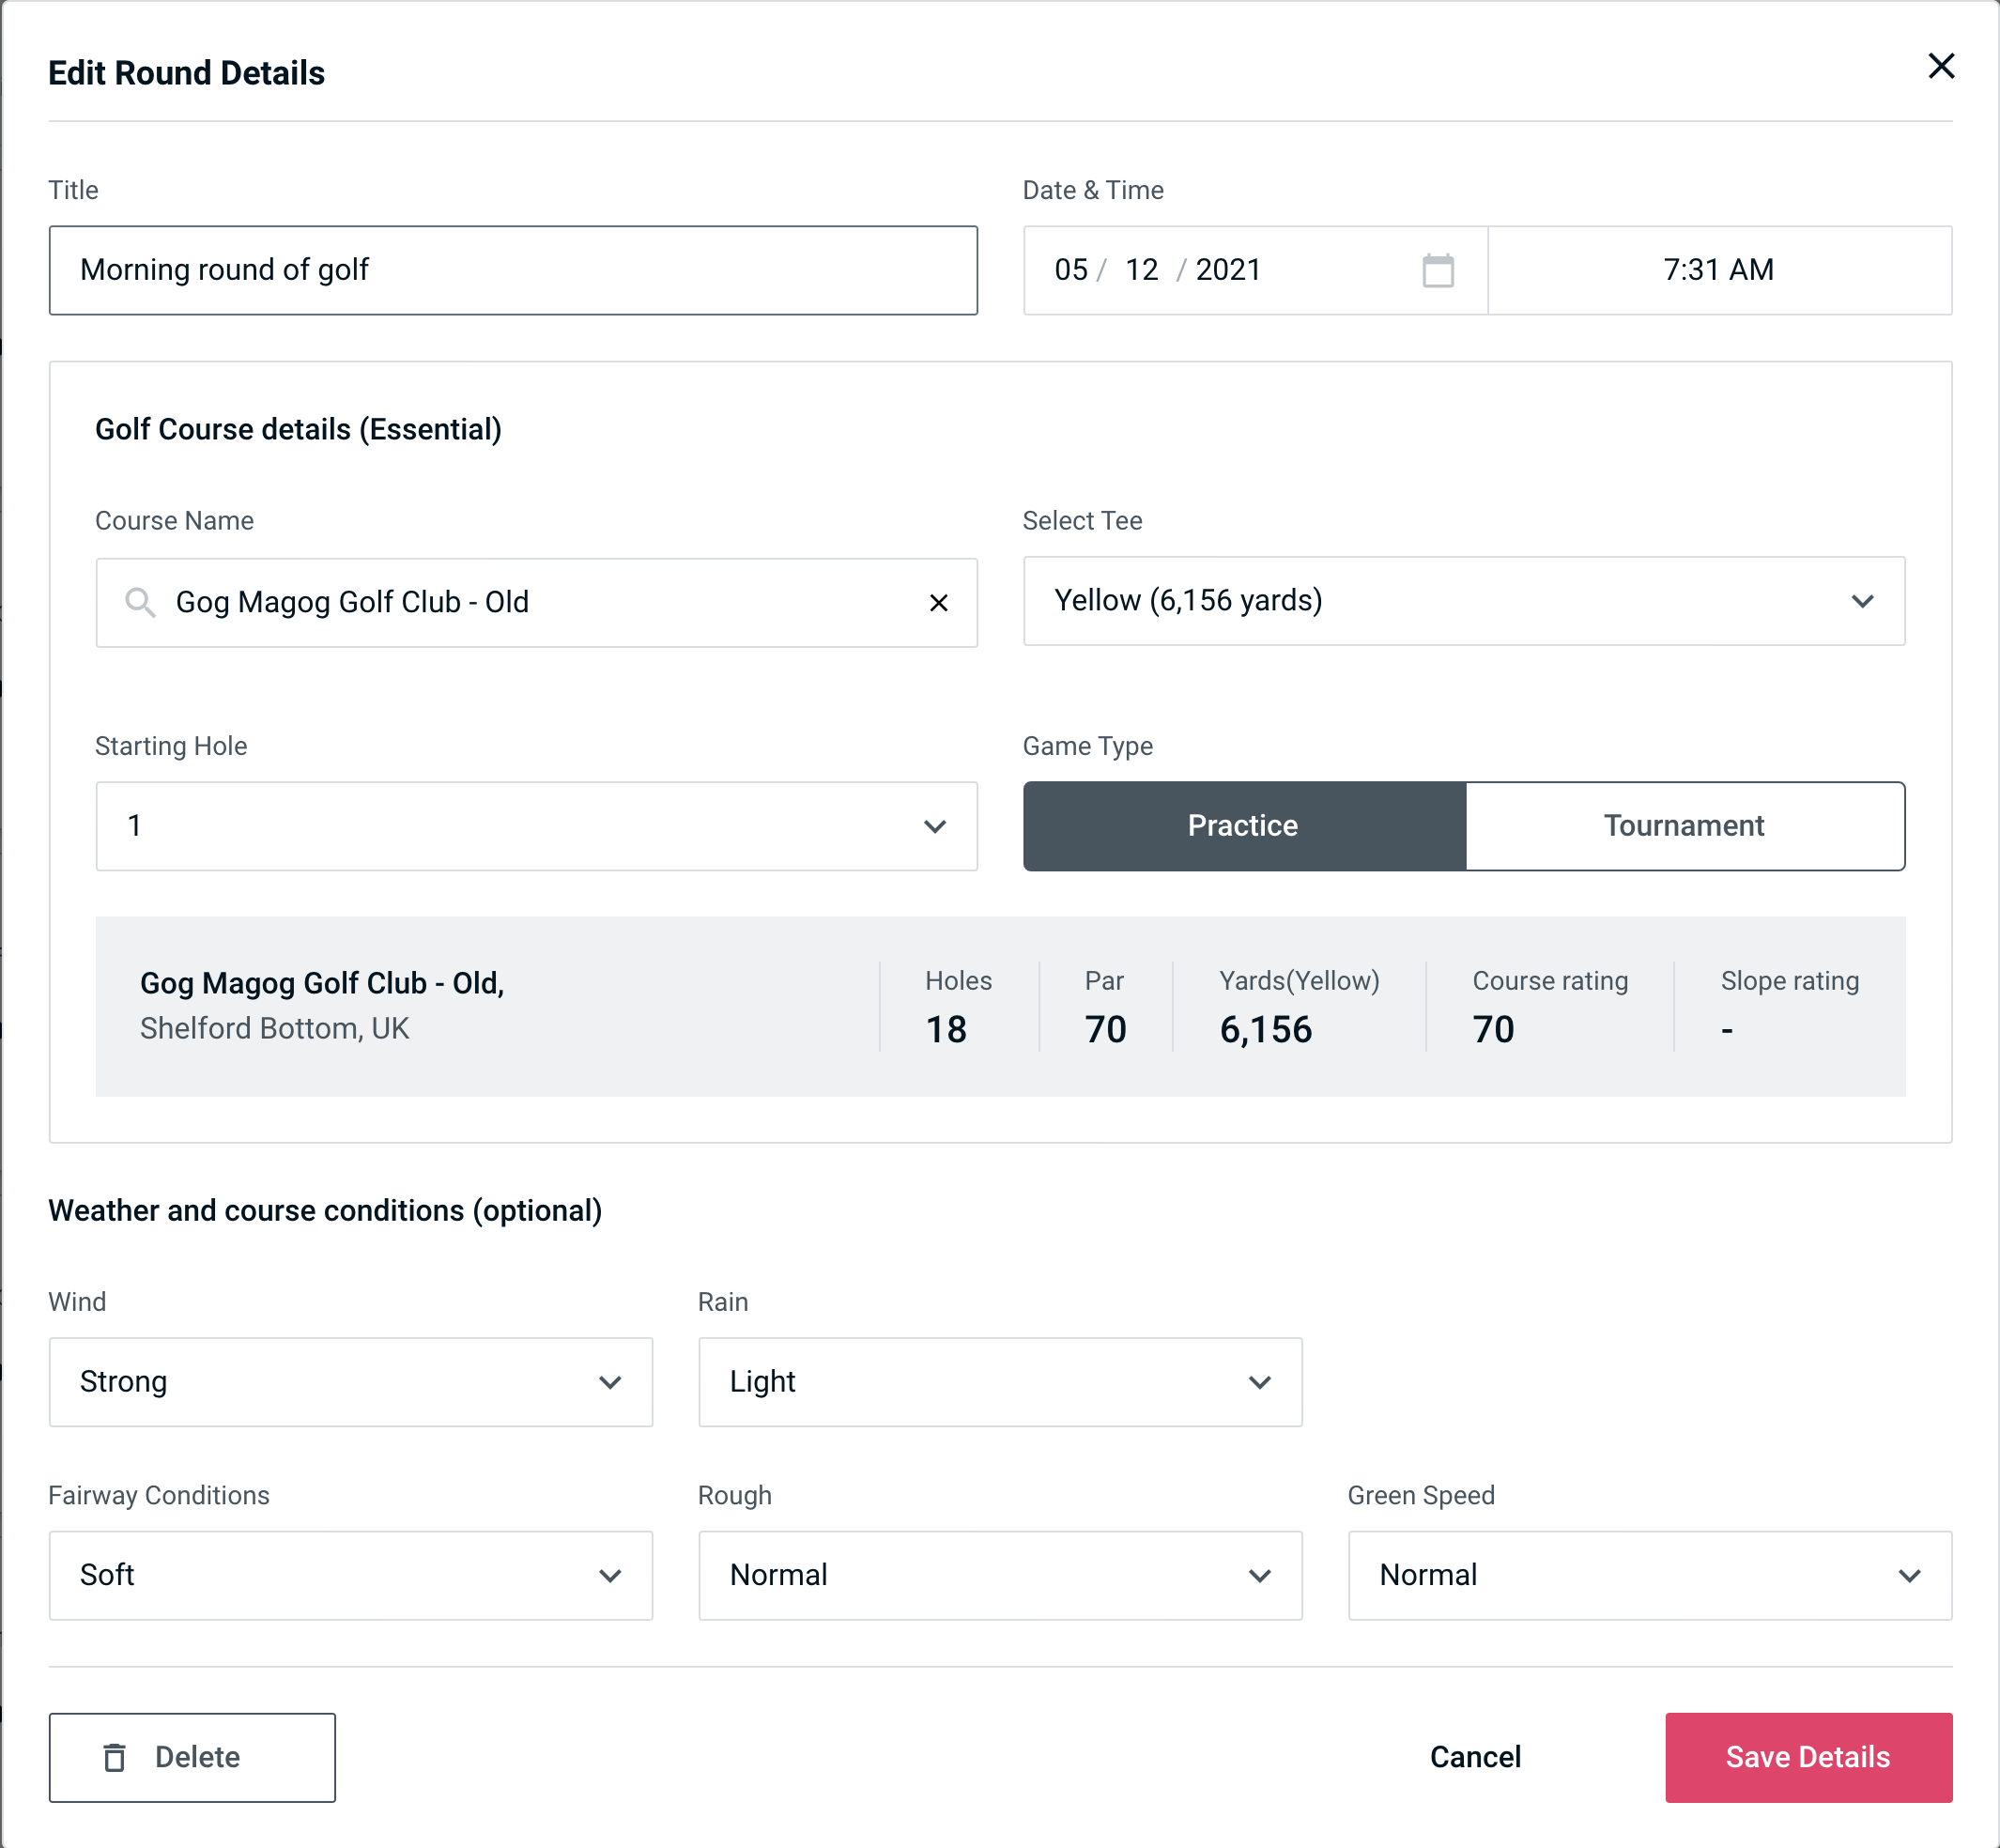
Task: Click the delete/trash icon button
Action: pyautogui.click(x=116, y=1756)
